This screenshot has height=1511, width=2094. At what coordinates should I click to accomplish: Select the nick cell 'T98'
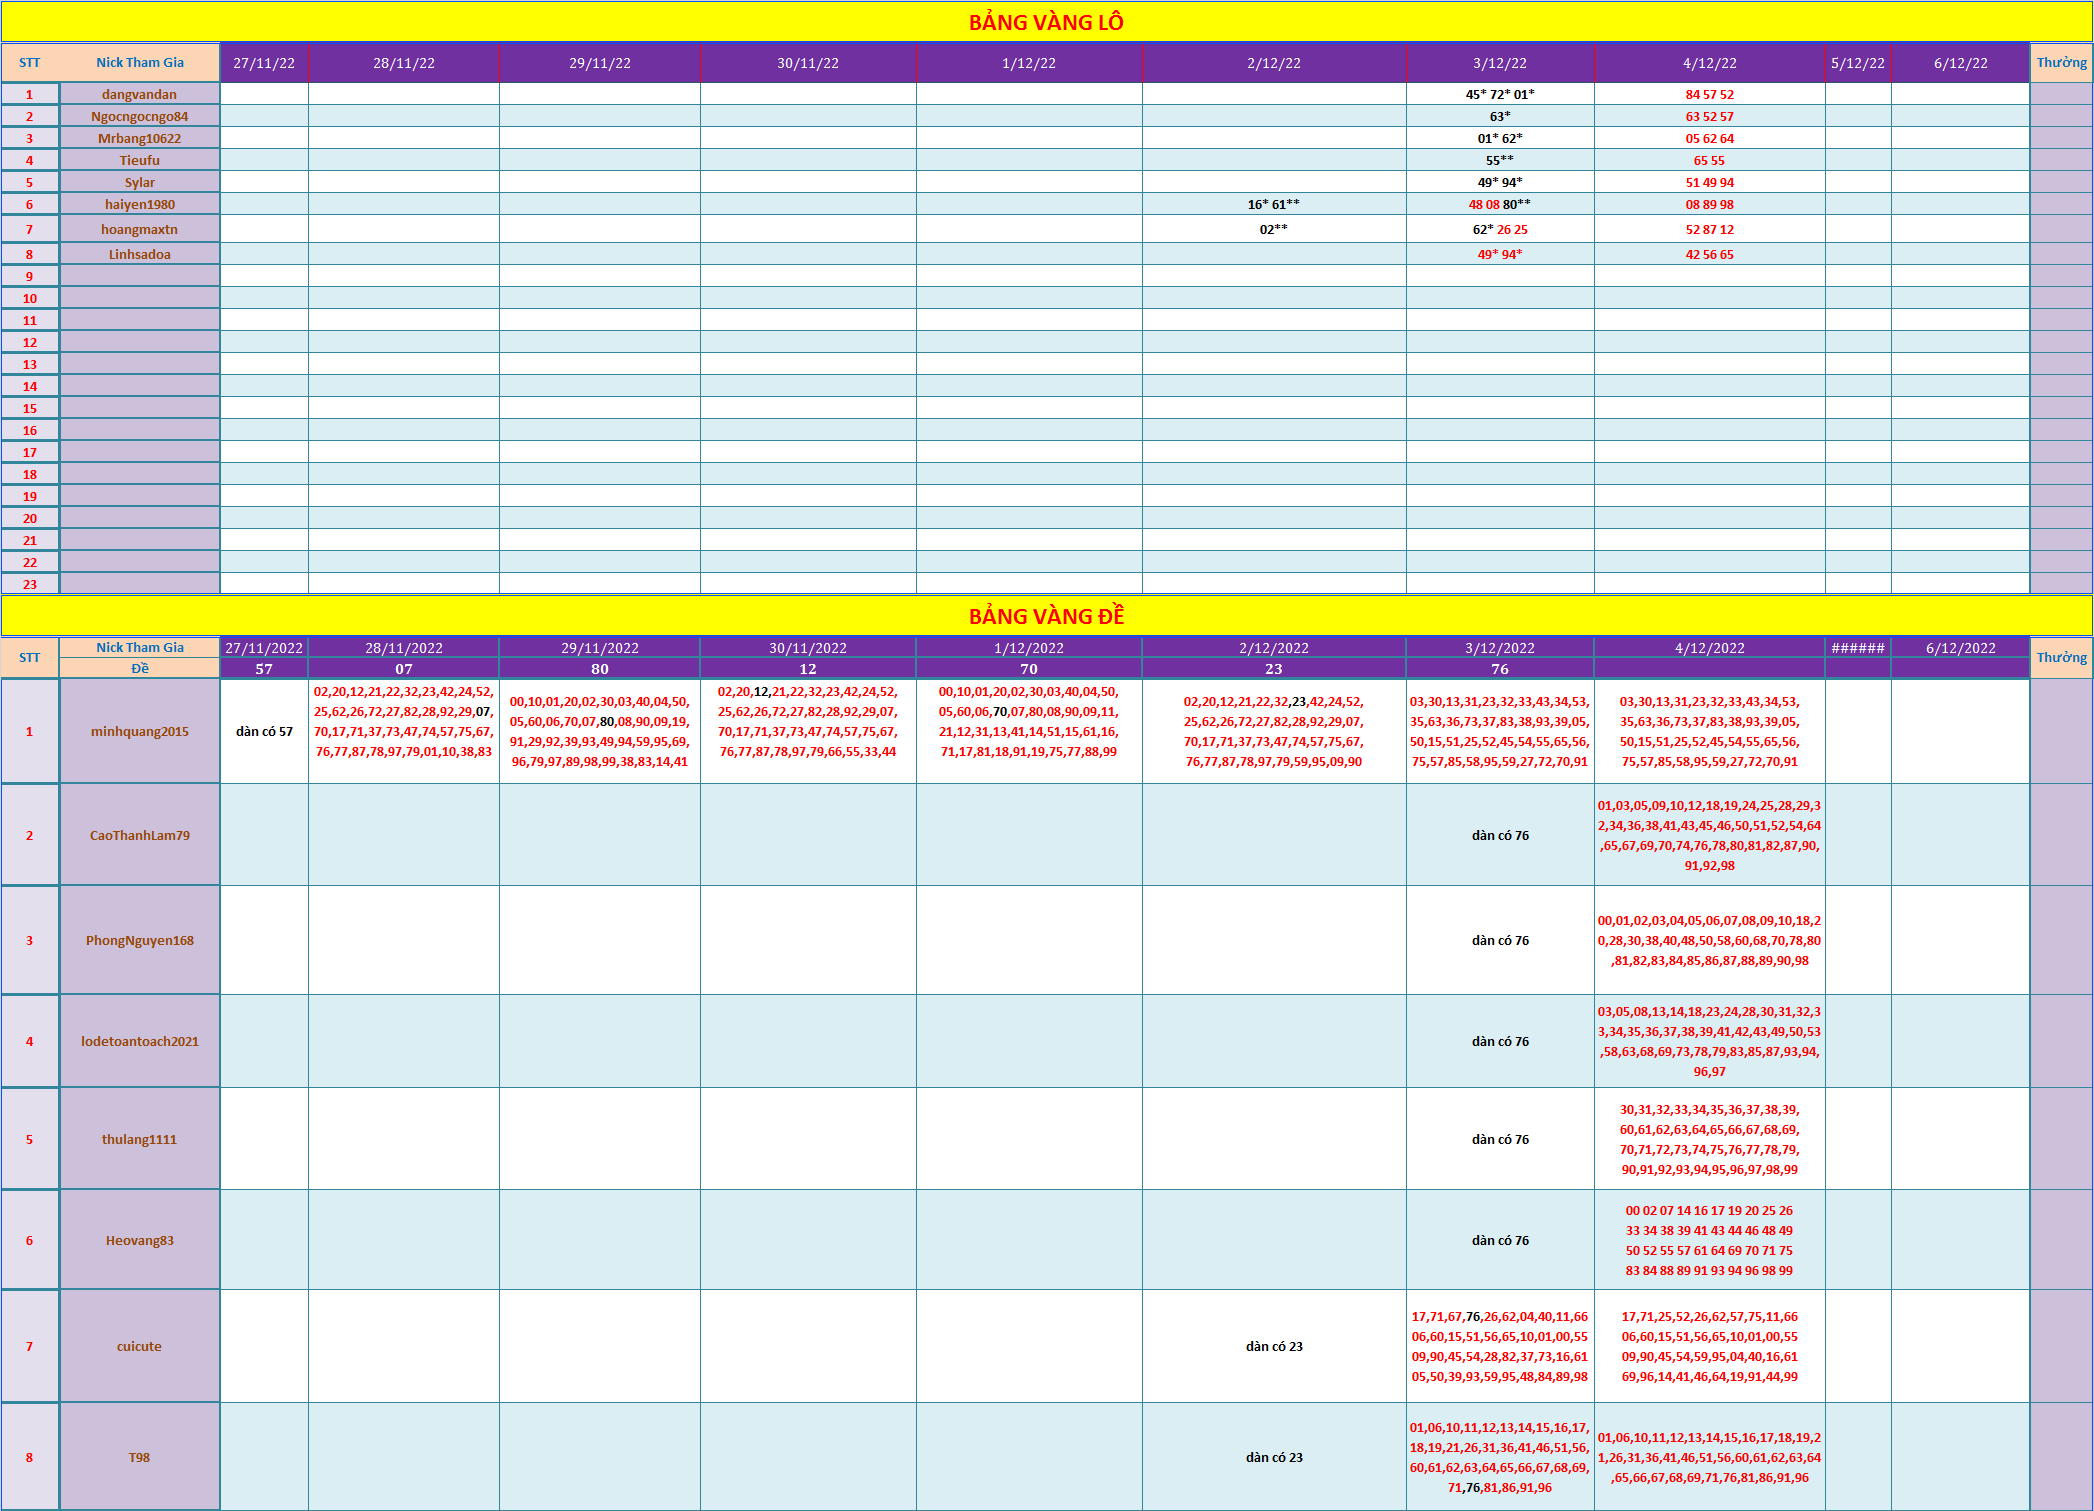click(x=140, y=1457)
